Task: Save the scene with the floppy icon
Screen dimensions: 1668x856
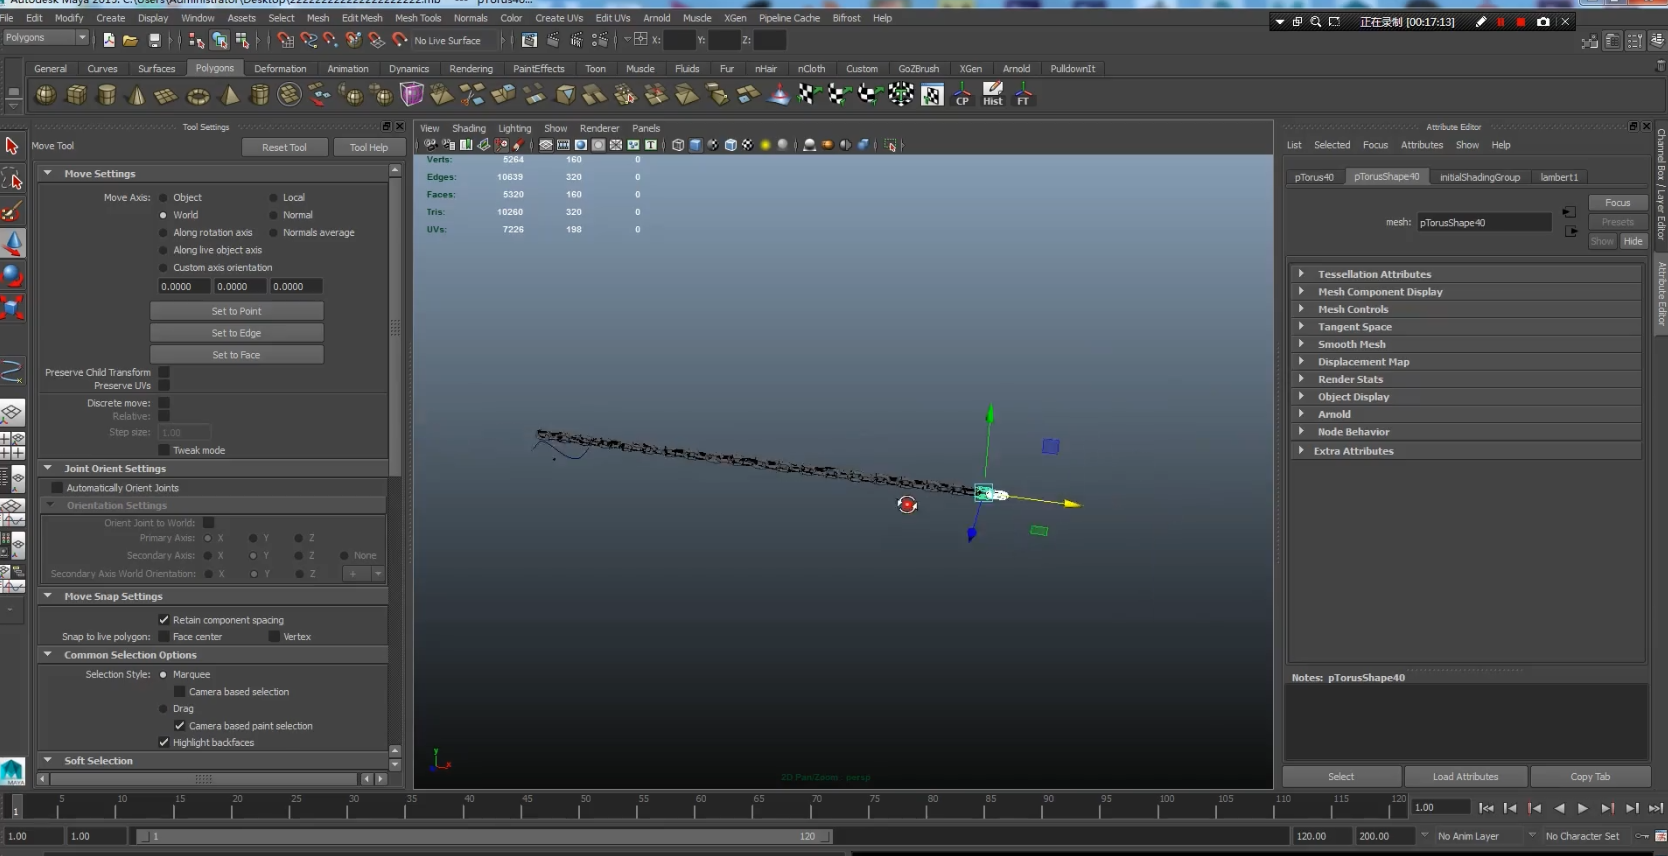Action: [x=154, y=40]
